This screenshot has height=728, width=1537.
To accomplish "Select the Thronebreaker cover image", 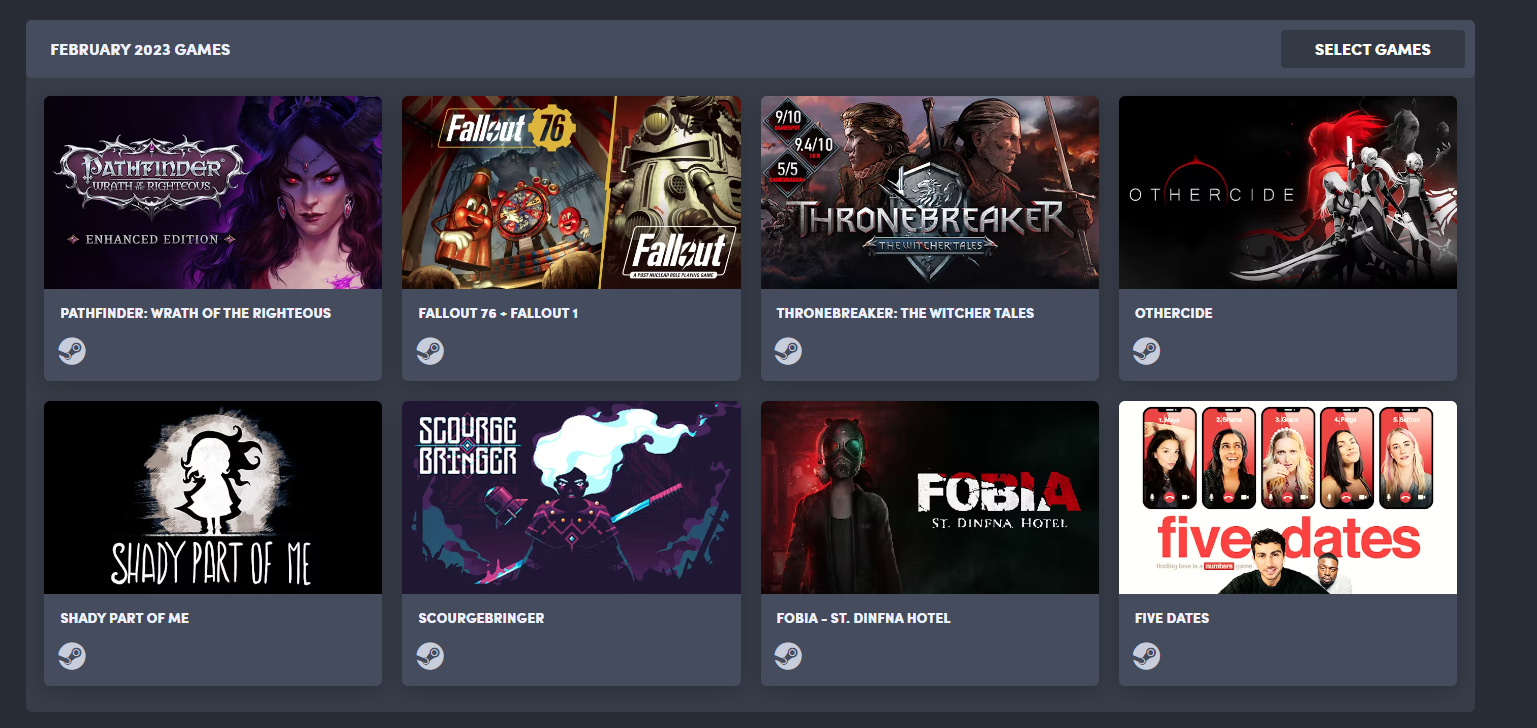I will [x=930, y=192].
